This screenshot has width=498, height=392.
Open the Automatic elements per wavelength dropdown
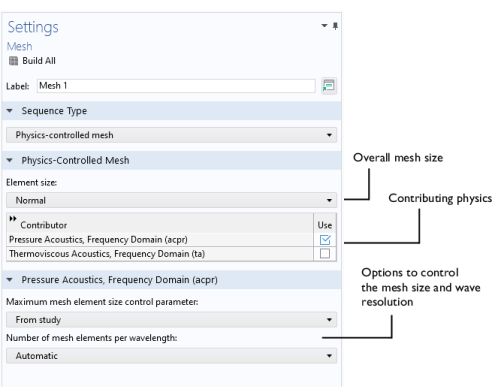(171, 356)
